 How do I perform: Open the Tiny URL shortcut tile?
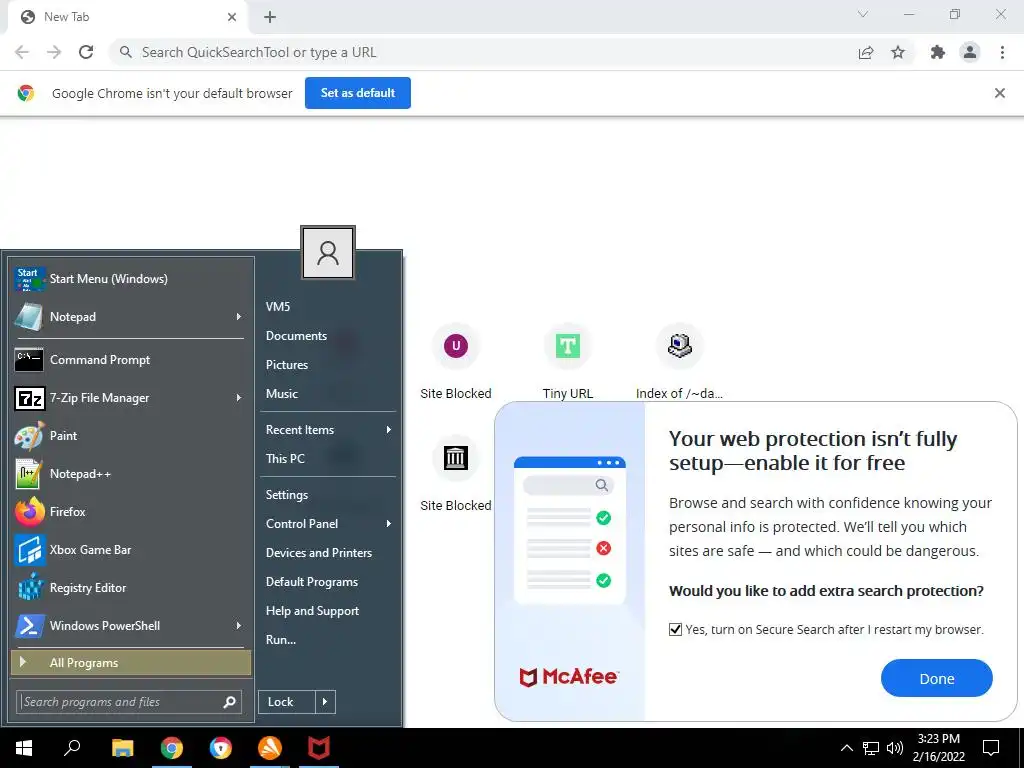[x=568, y=361]
